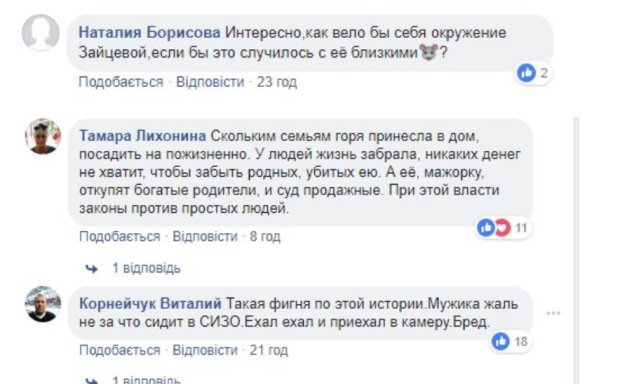
Task: Expand 1 відповідь under Корнейчук Виталий's comment
Action: click(x=146, y=380)
